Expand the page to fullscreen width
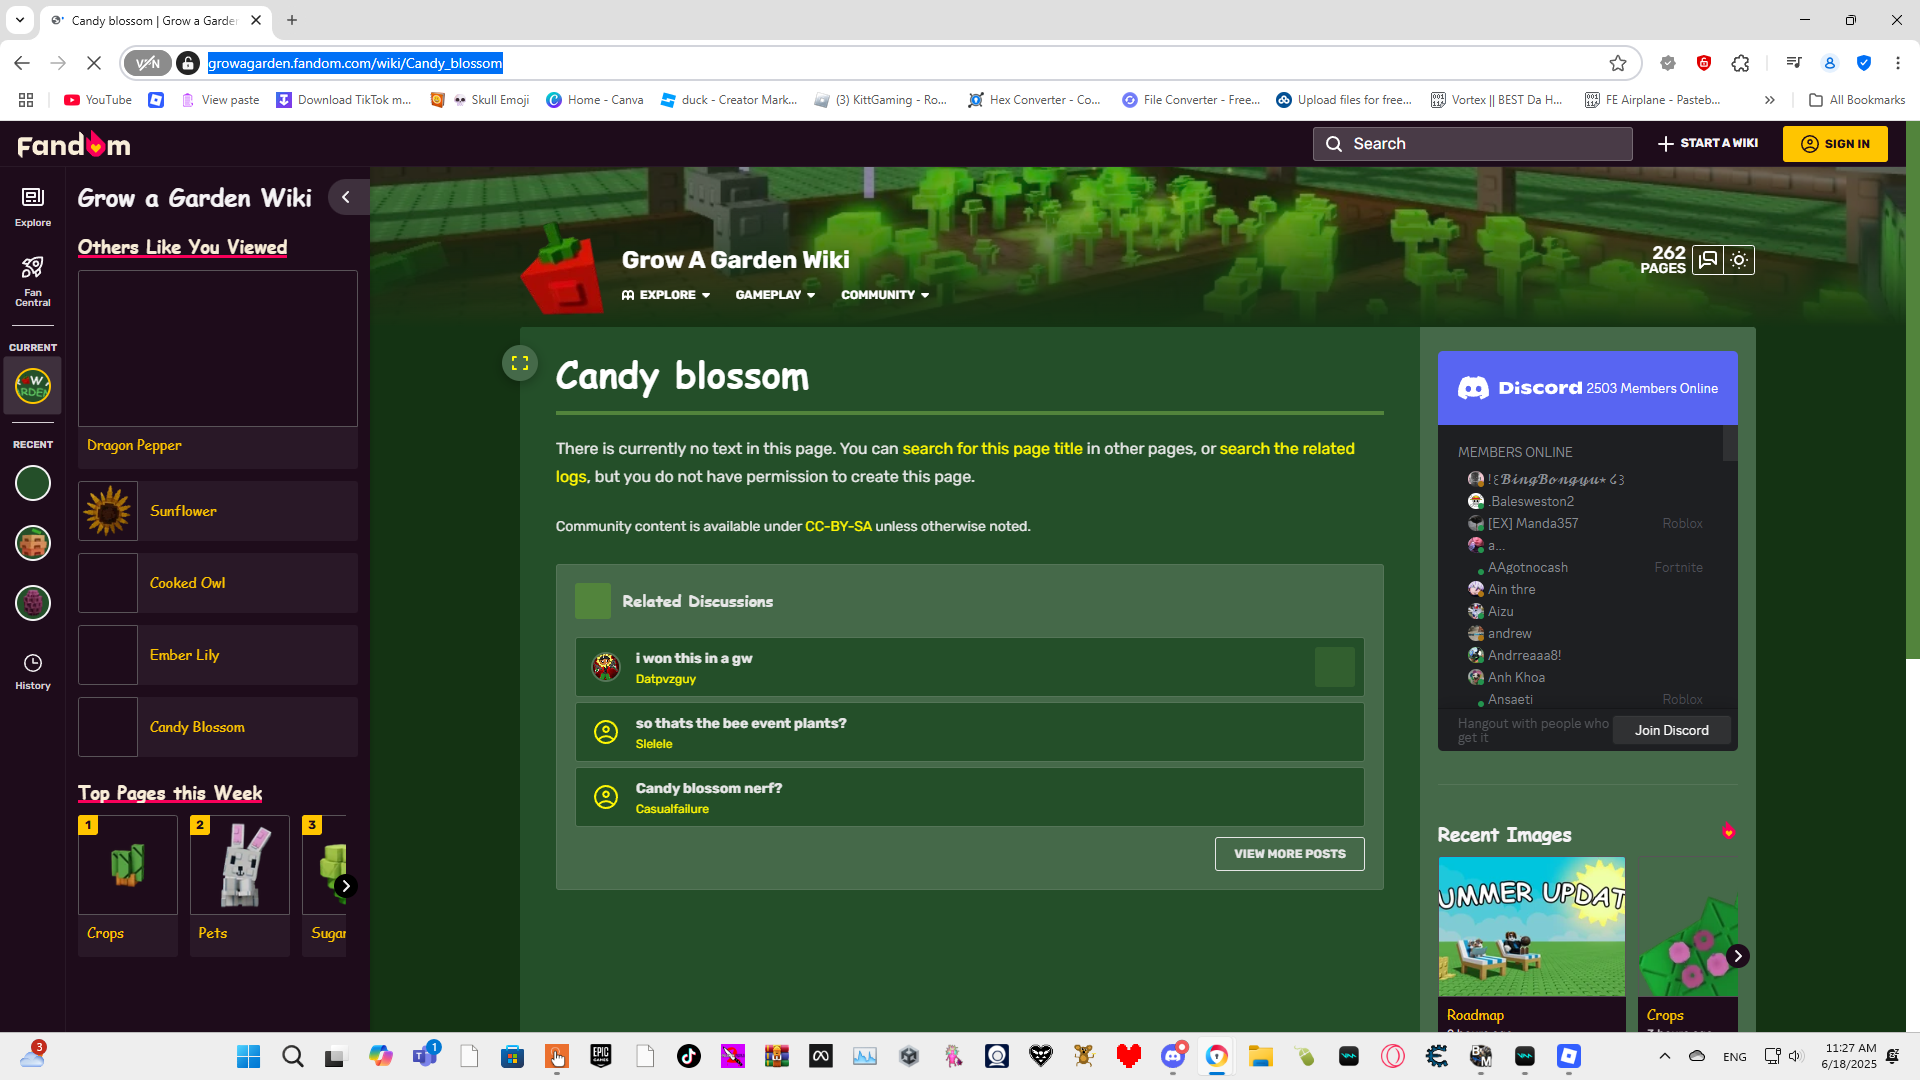Image resolution: width=1920 pixels, height=1080 pixels. (x=520, y=363)
